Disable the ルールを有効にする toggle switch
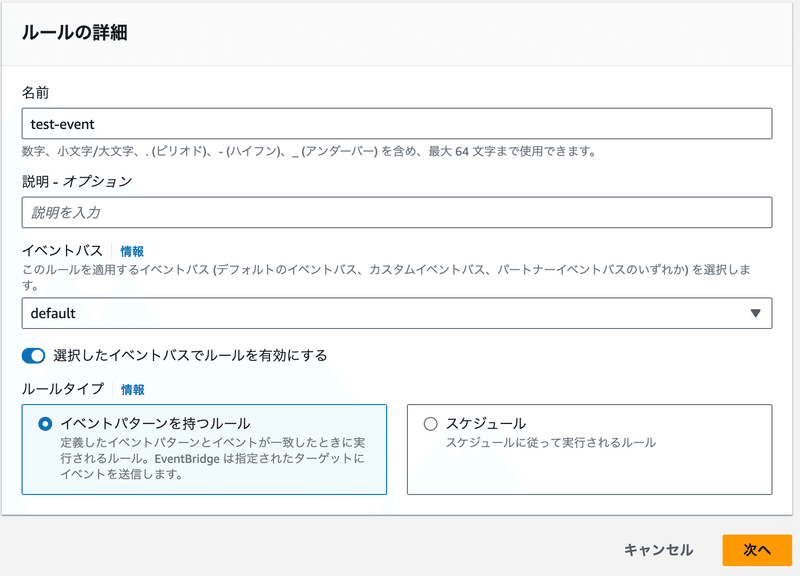 click(x=33, y=356)
